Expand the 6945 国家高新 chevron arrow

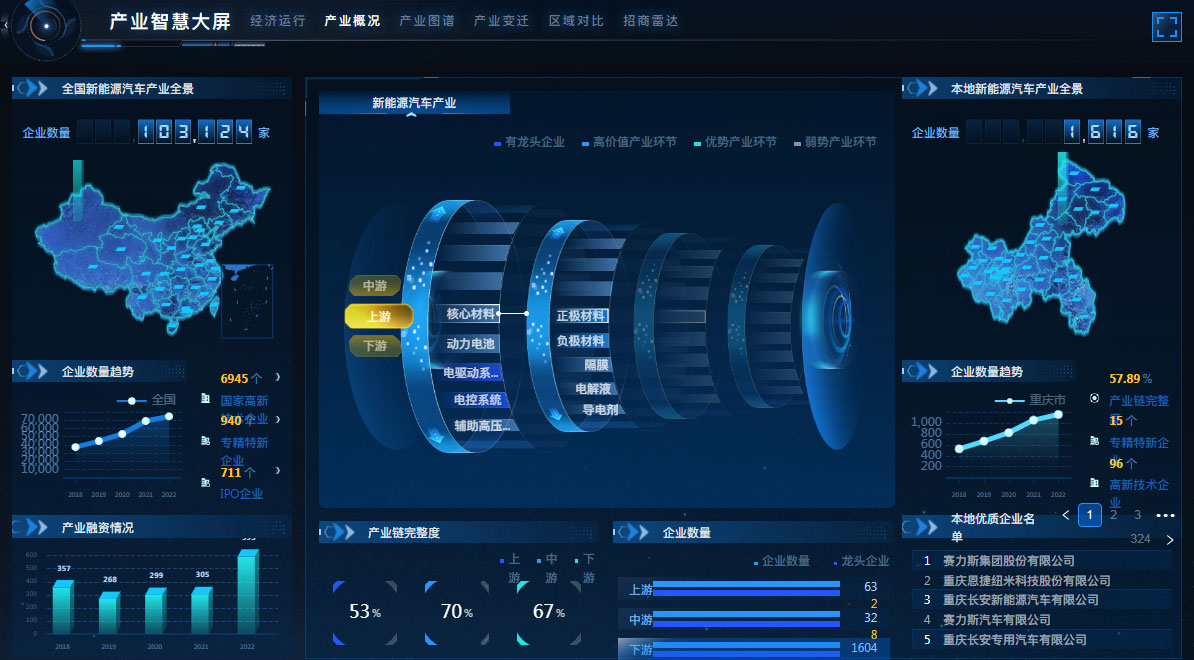click(277, 378)
